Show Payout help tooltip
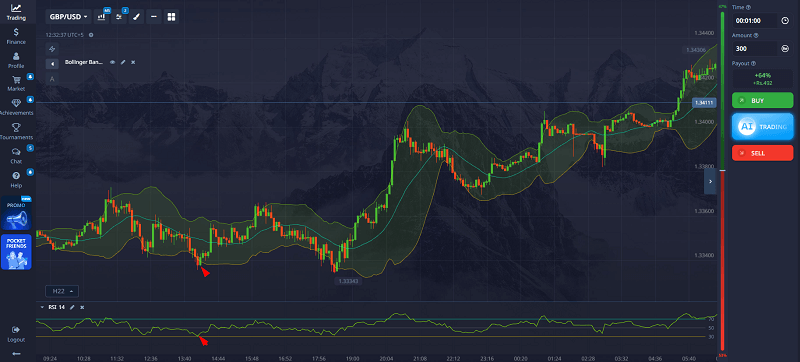Image resolution: width=800 pixels, height=362 pixels. (x=754, y=63)
